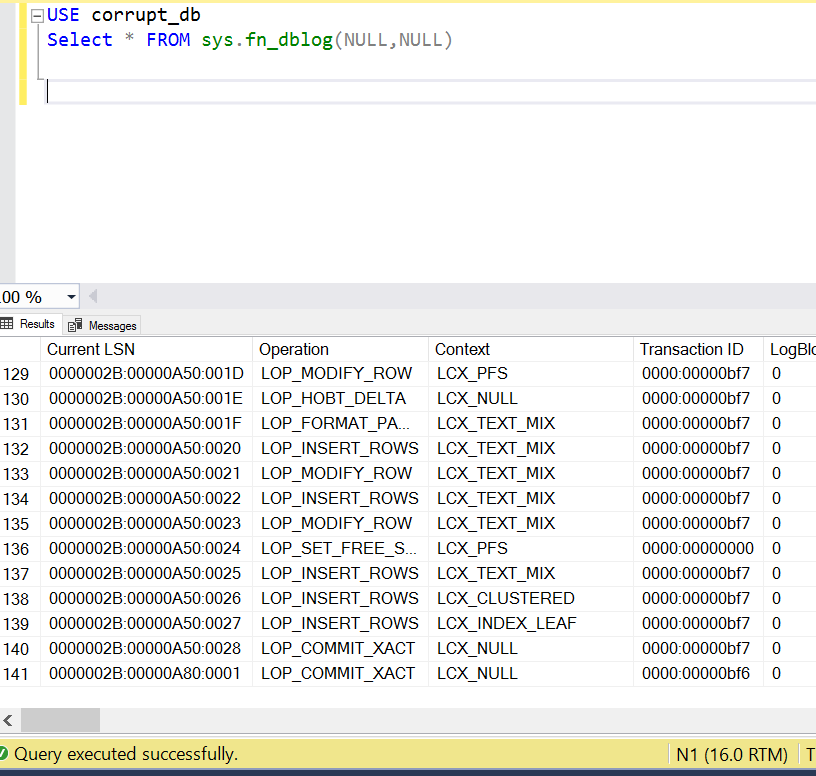
Task: Select row header 135
Action: point(20,524)
